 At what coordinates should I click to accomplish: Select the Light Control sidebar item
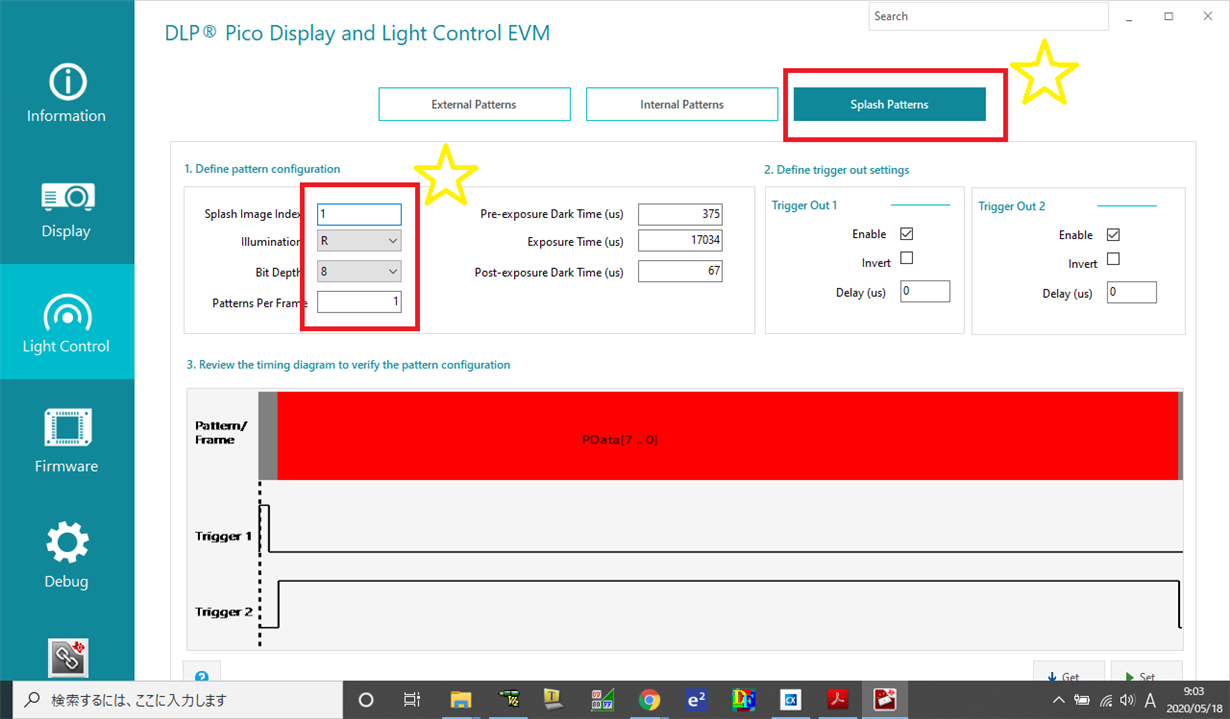pyautogui.click(x=66, y=322)
